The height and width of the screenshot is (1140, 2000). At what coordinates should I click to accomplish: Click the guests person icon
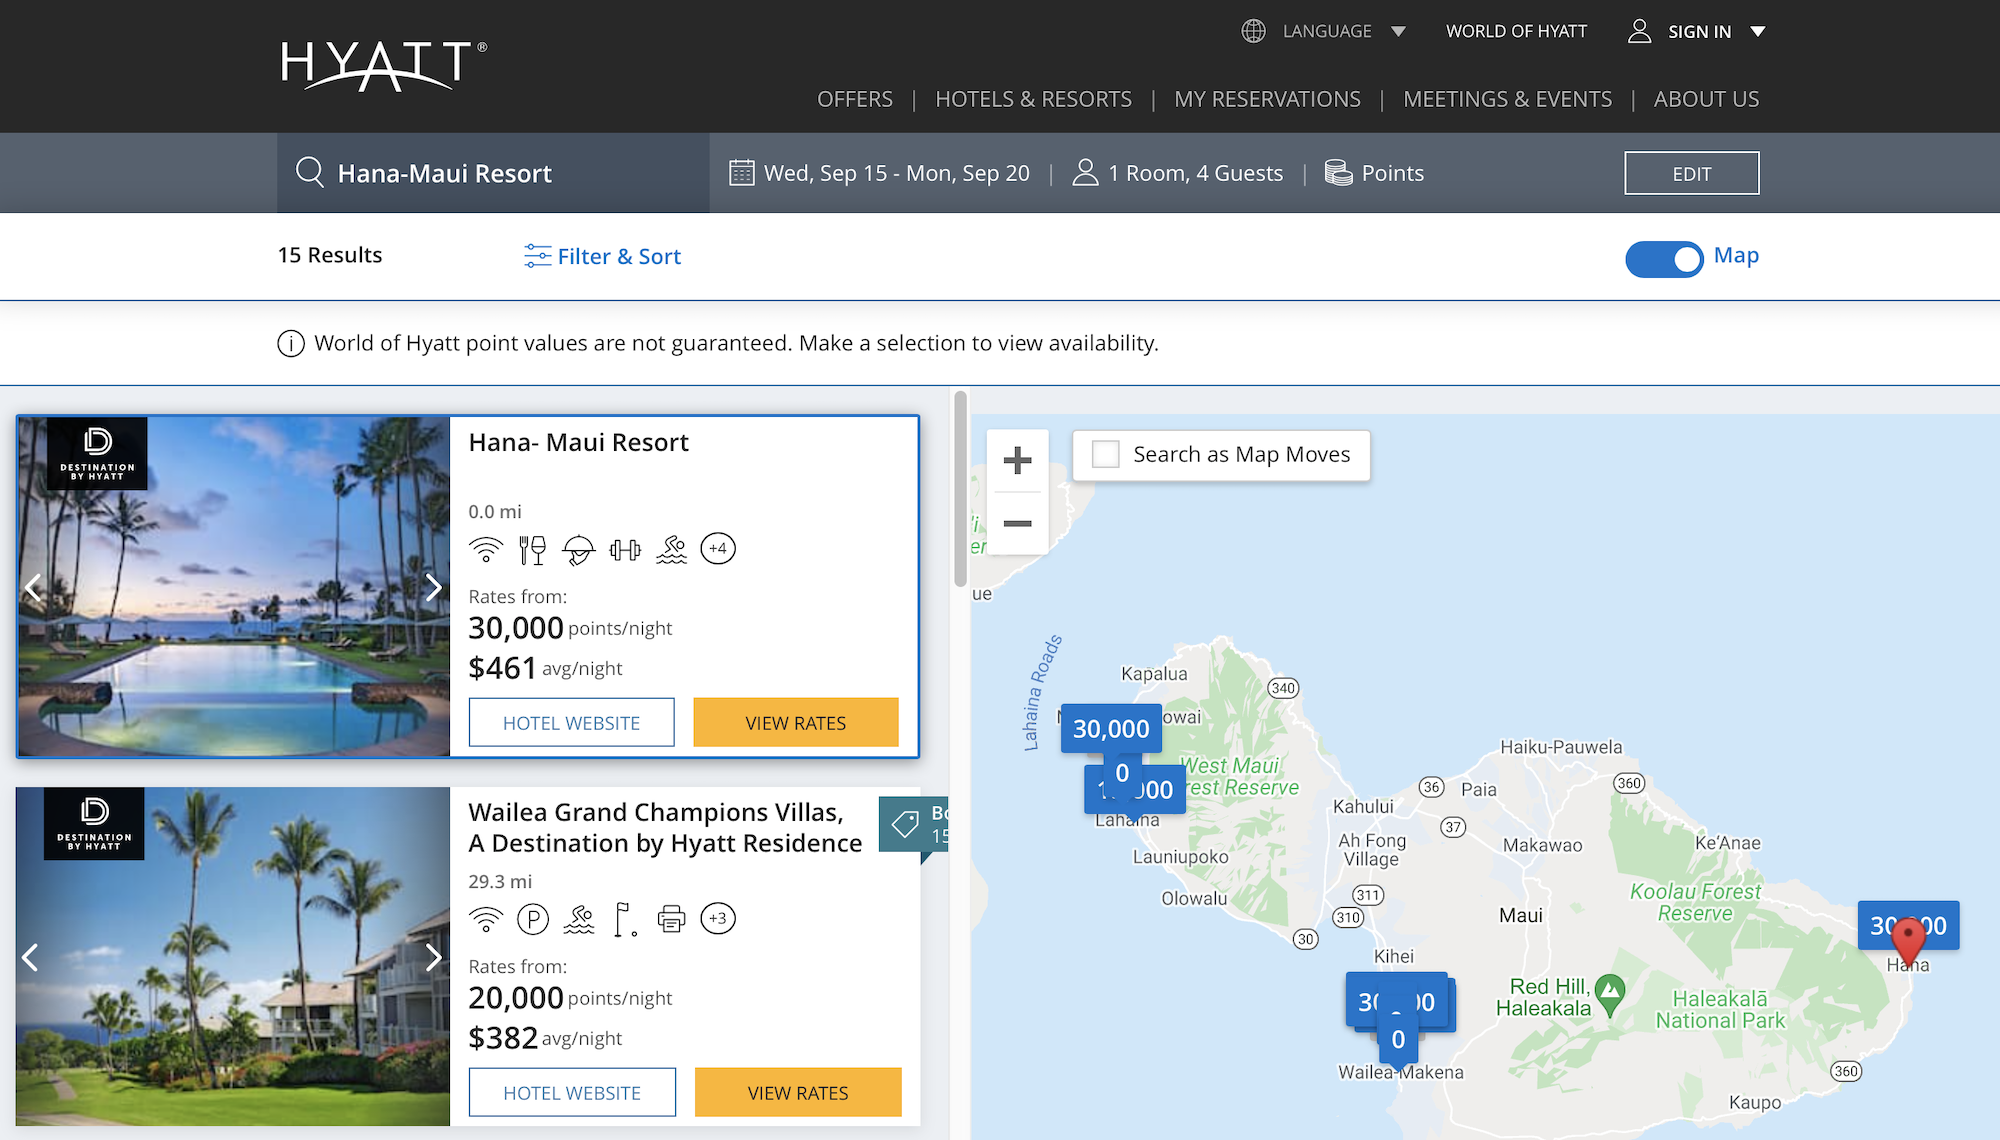point(1085,172)
